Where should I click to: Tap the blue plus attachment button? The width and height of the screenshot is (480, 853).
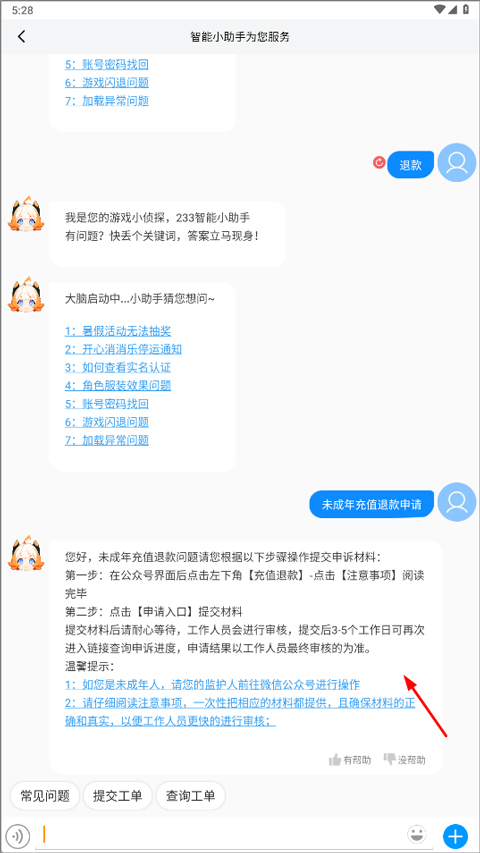point(455,835)
